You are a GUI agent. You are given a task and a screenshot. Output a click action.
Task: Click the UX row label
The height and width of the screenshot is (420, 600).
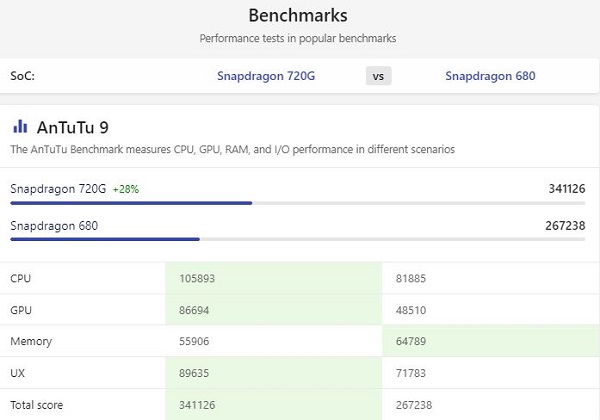(18, 373)
